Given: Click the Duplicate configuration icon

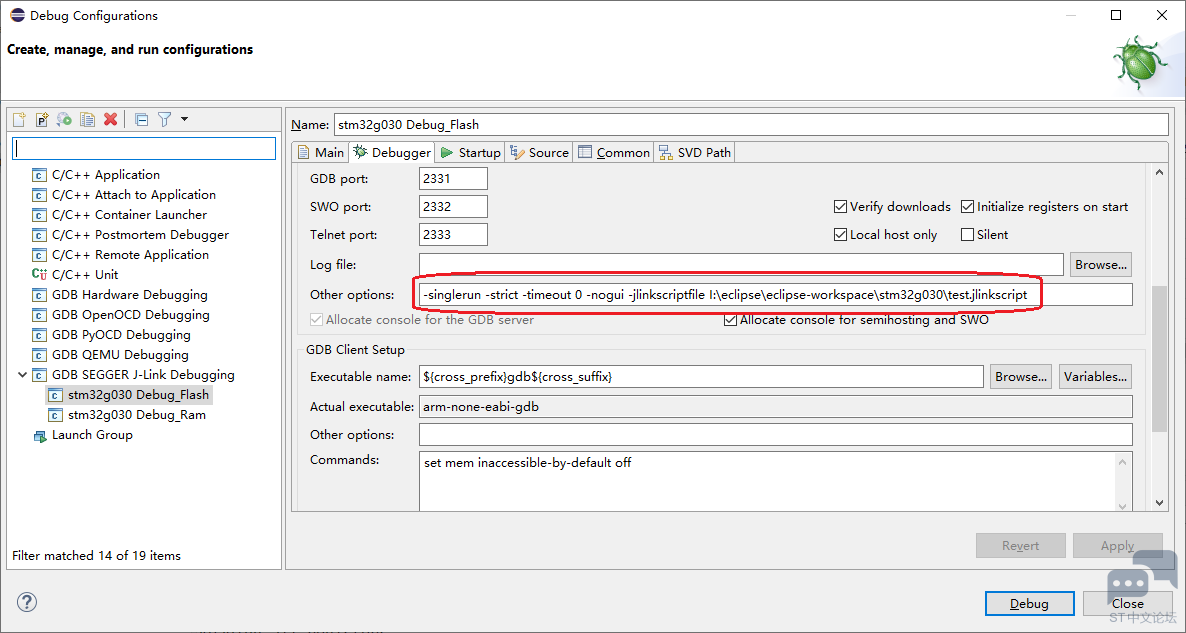Looking at the screenshot, I should [x=87, y=119].
